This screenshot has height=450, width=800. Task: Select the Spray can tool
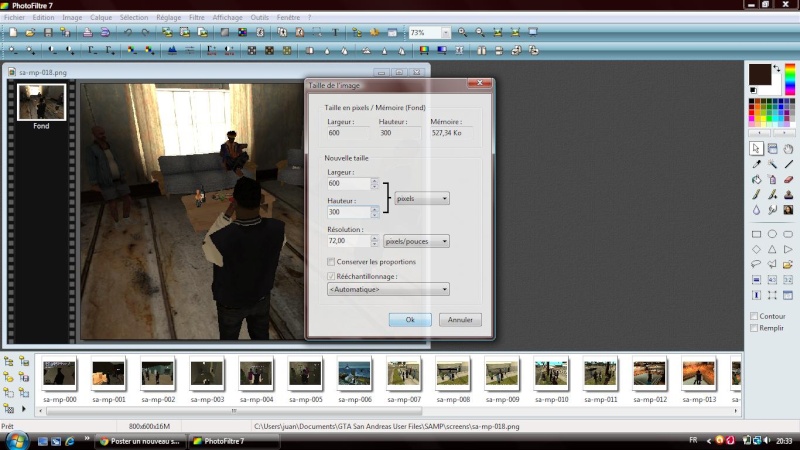(772, 179)
